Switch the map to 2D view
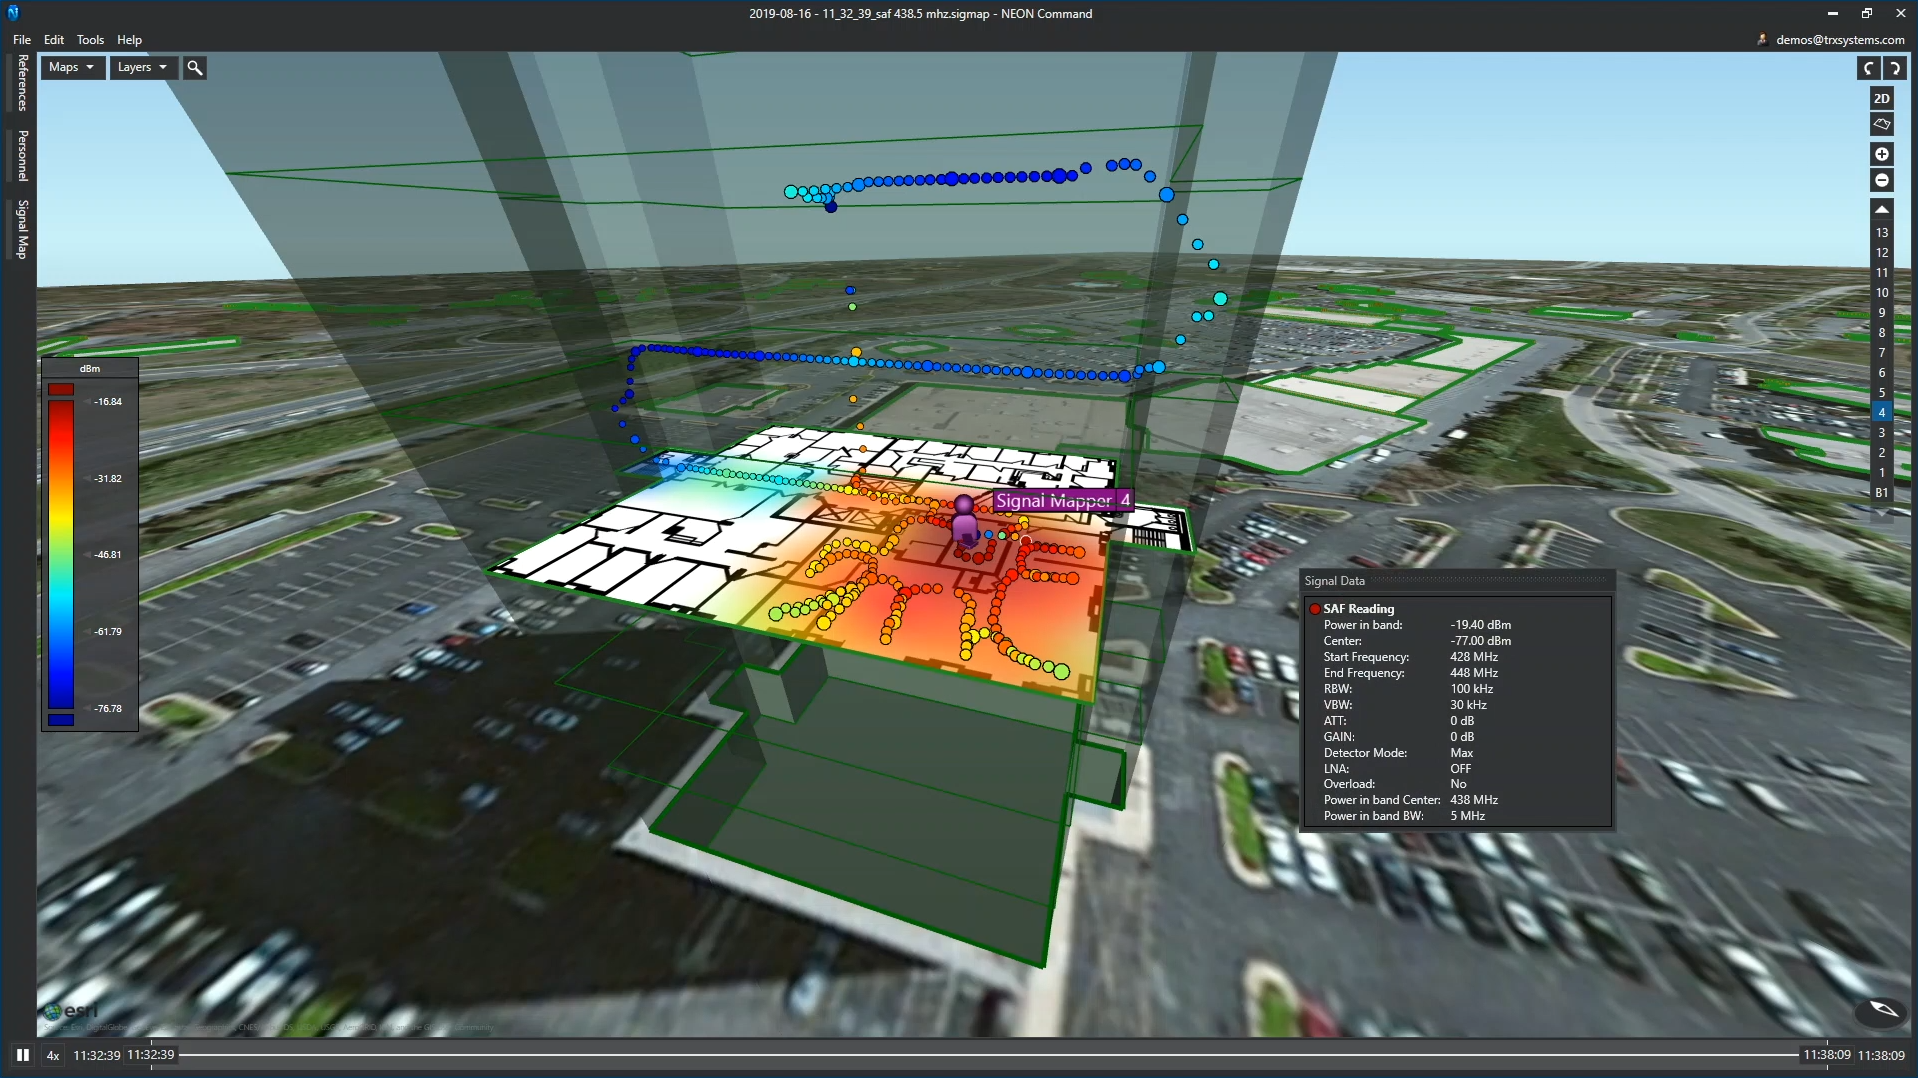The image size is (1918, 1078). (1881, 98)
